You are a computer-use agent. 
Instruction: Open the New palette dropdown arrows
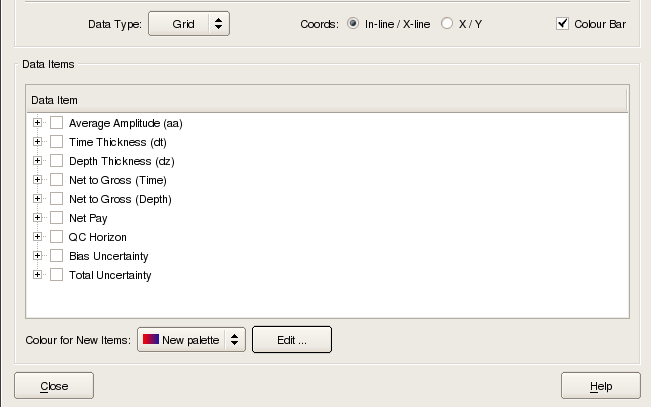click(235, 340)
